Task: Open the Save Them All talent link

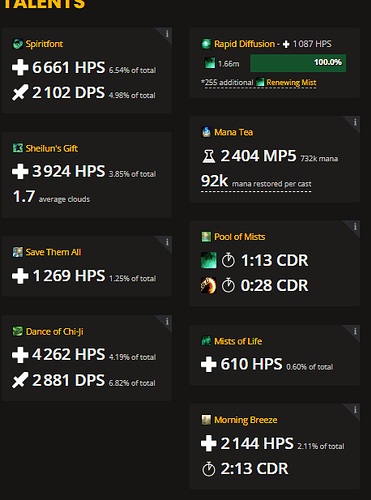Action: [53, 252]
